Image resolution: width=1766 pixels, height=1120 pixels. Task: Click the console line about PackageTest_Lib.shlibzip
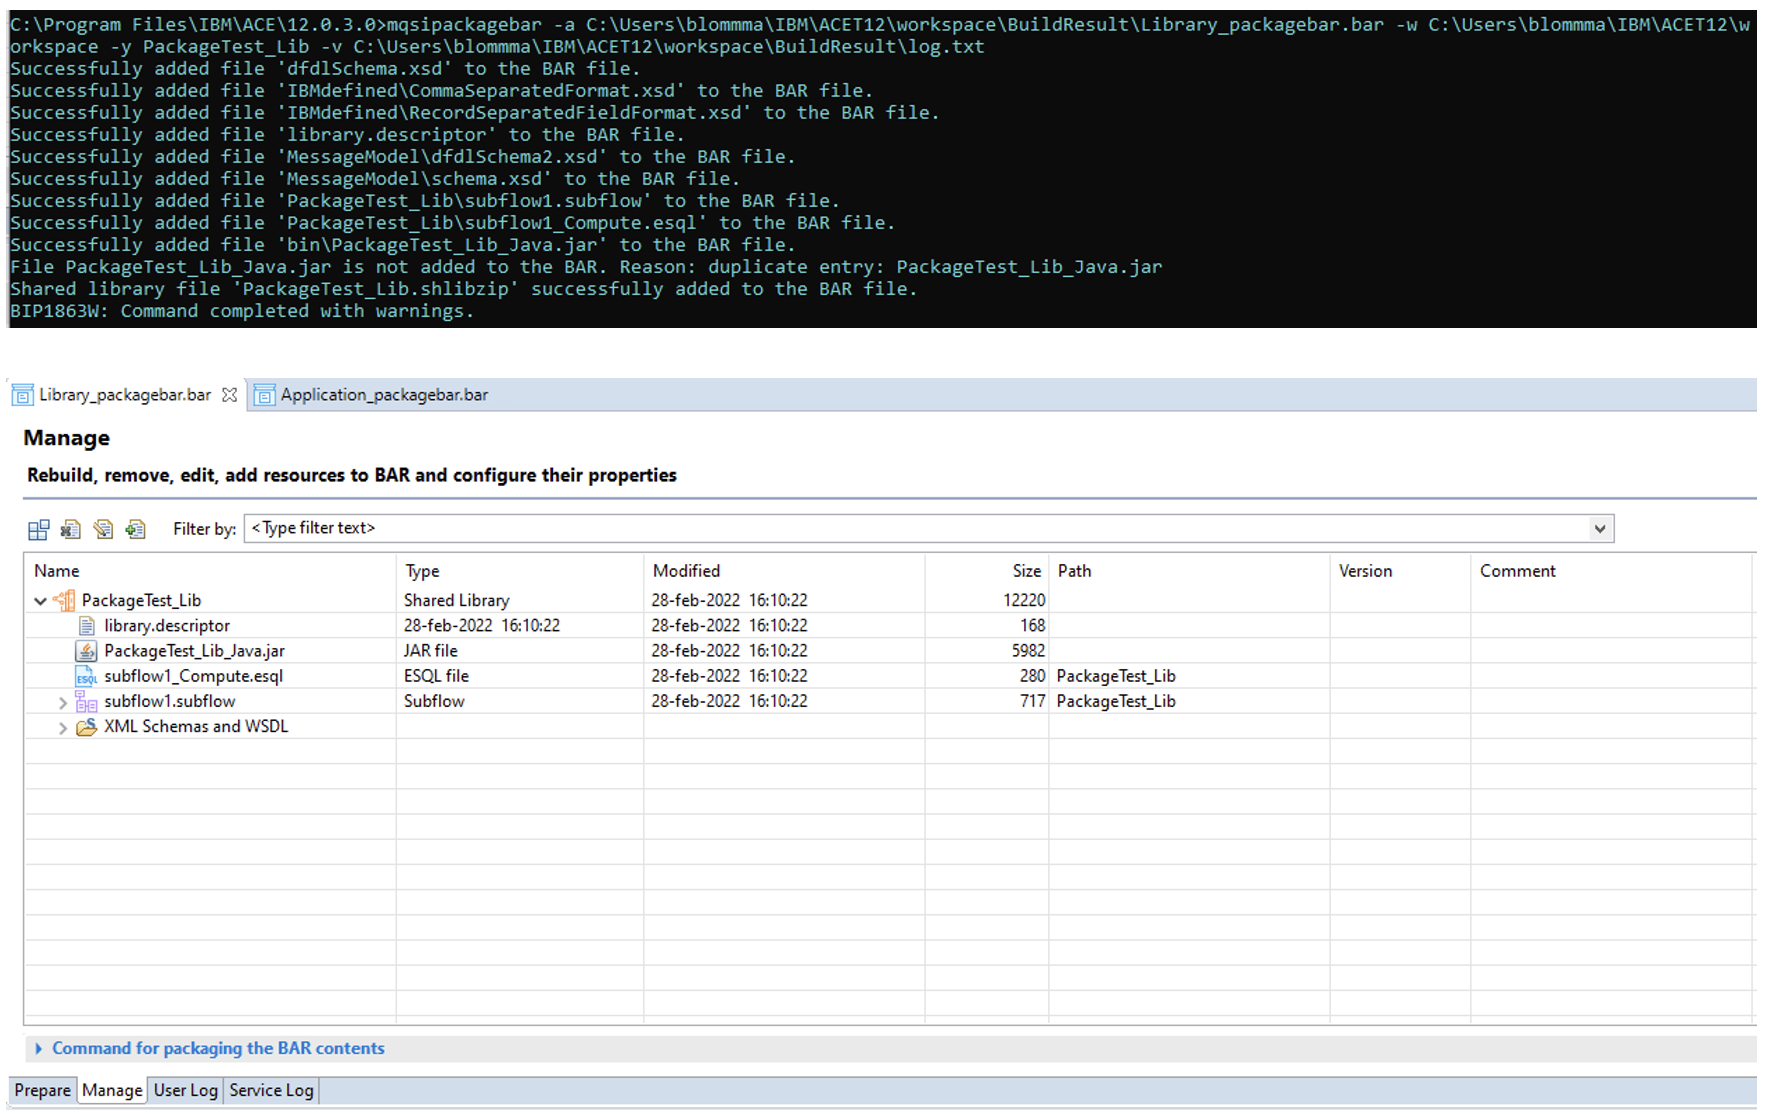[x=463, y=289]
